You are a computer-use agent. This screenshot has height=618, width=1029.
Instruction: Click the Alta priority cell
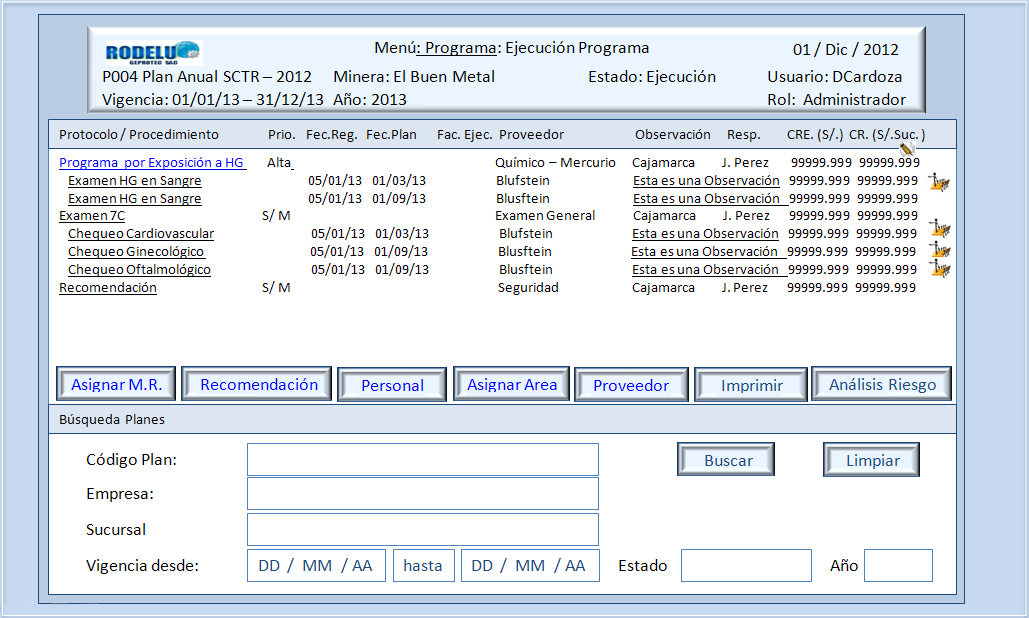[x=279, y=163]
